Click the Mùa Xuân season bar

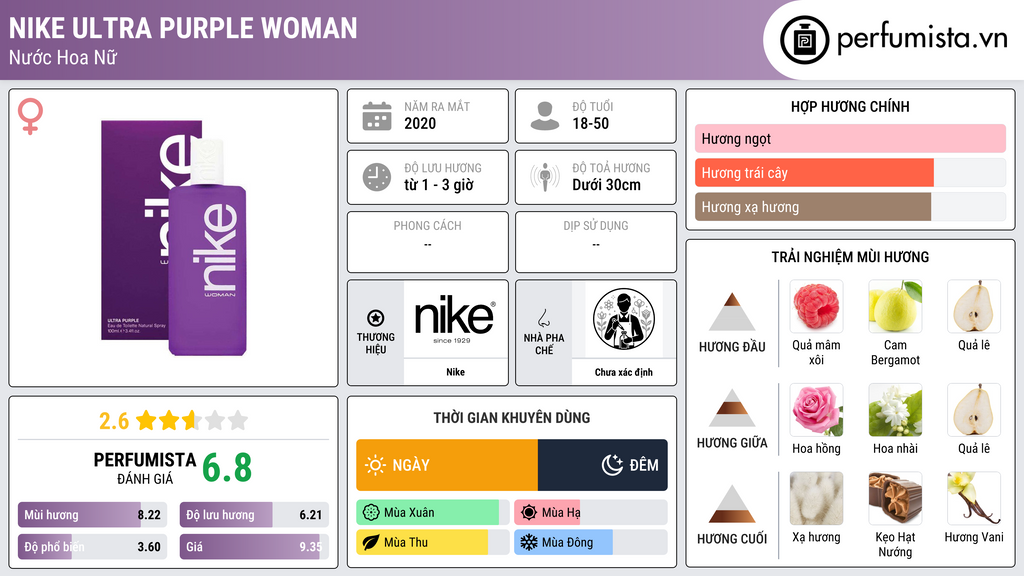click(432, 513)
